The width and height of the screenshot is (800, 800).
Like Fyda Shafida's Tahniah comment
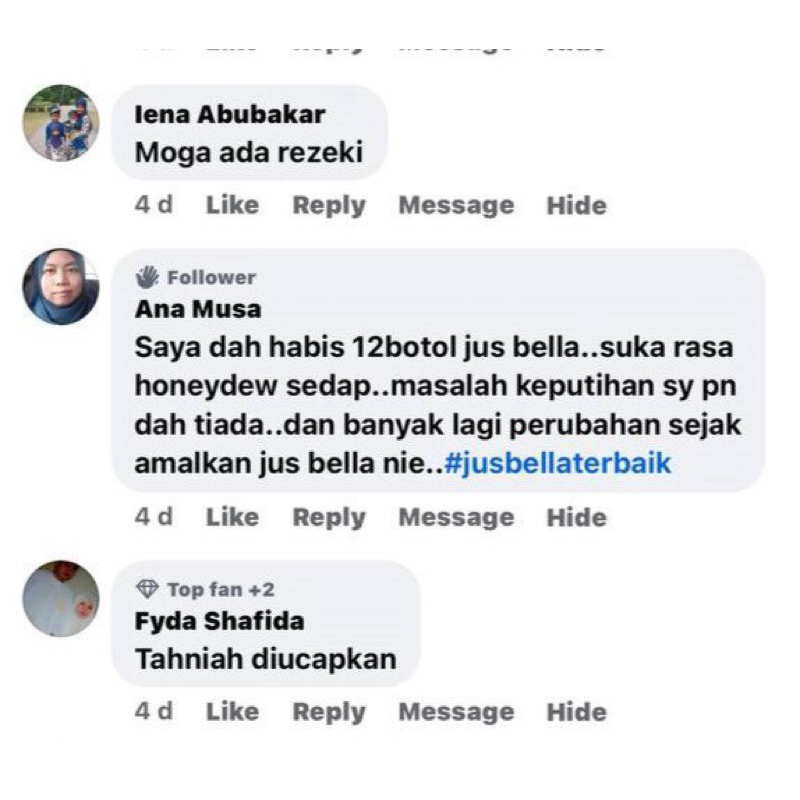coord(232,711)
